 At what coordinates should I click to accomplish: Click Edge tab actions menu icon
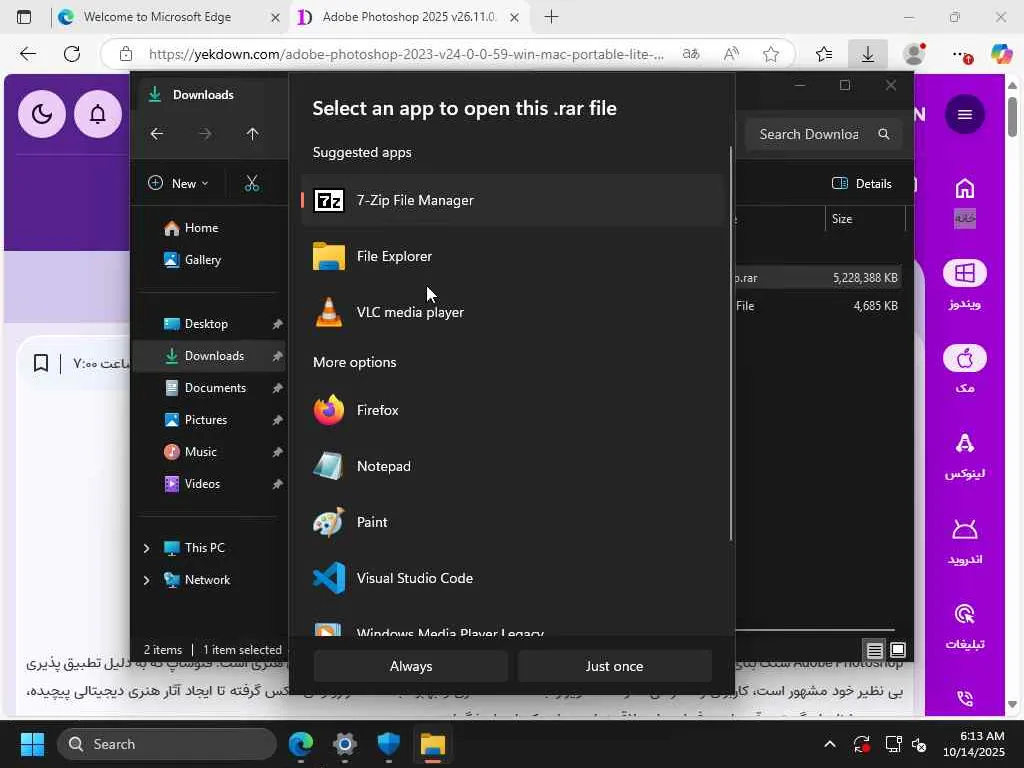[24, 17]
